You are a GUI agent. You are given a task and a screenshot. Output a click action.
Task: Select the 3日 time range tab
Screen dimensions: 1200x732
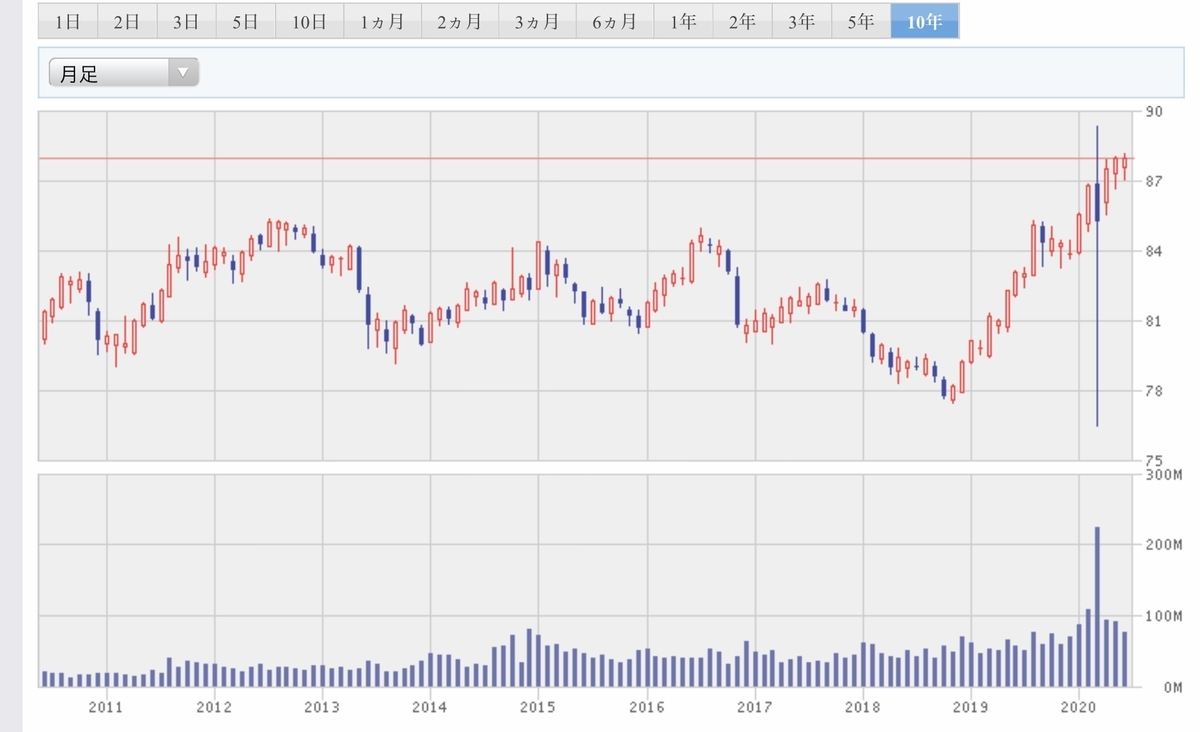186,21
